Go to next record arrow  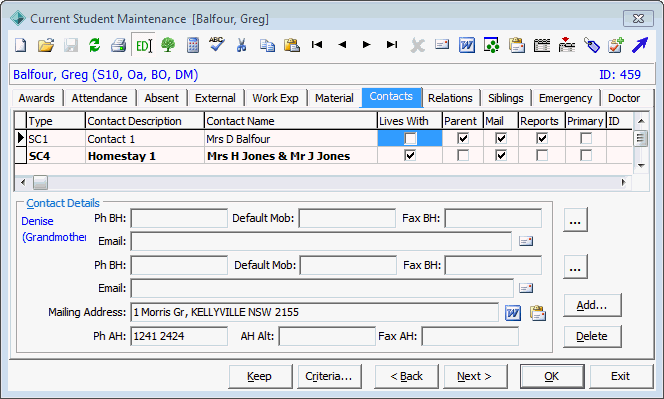click(x=367, y=44)
